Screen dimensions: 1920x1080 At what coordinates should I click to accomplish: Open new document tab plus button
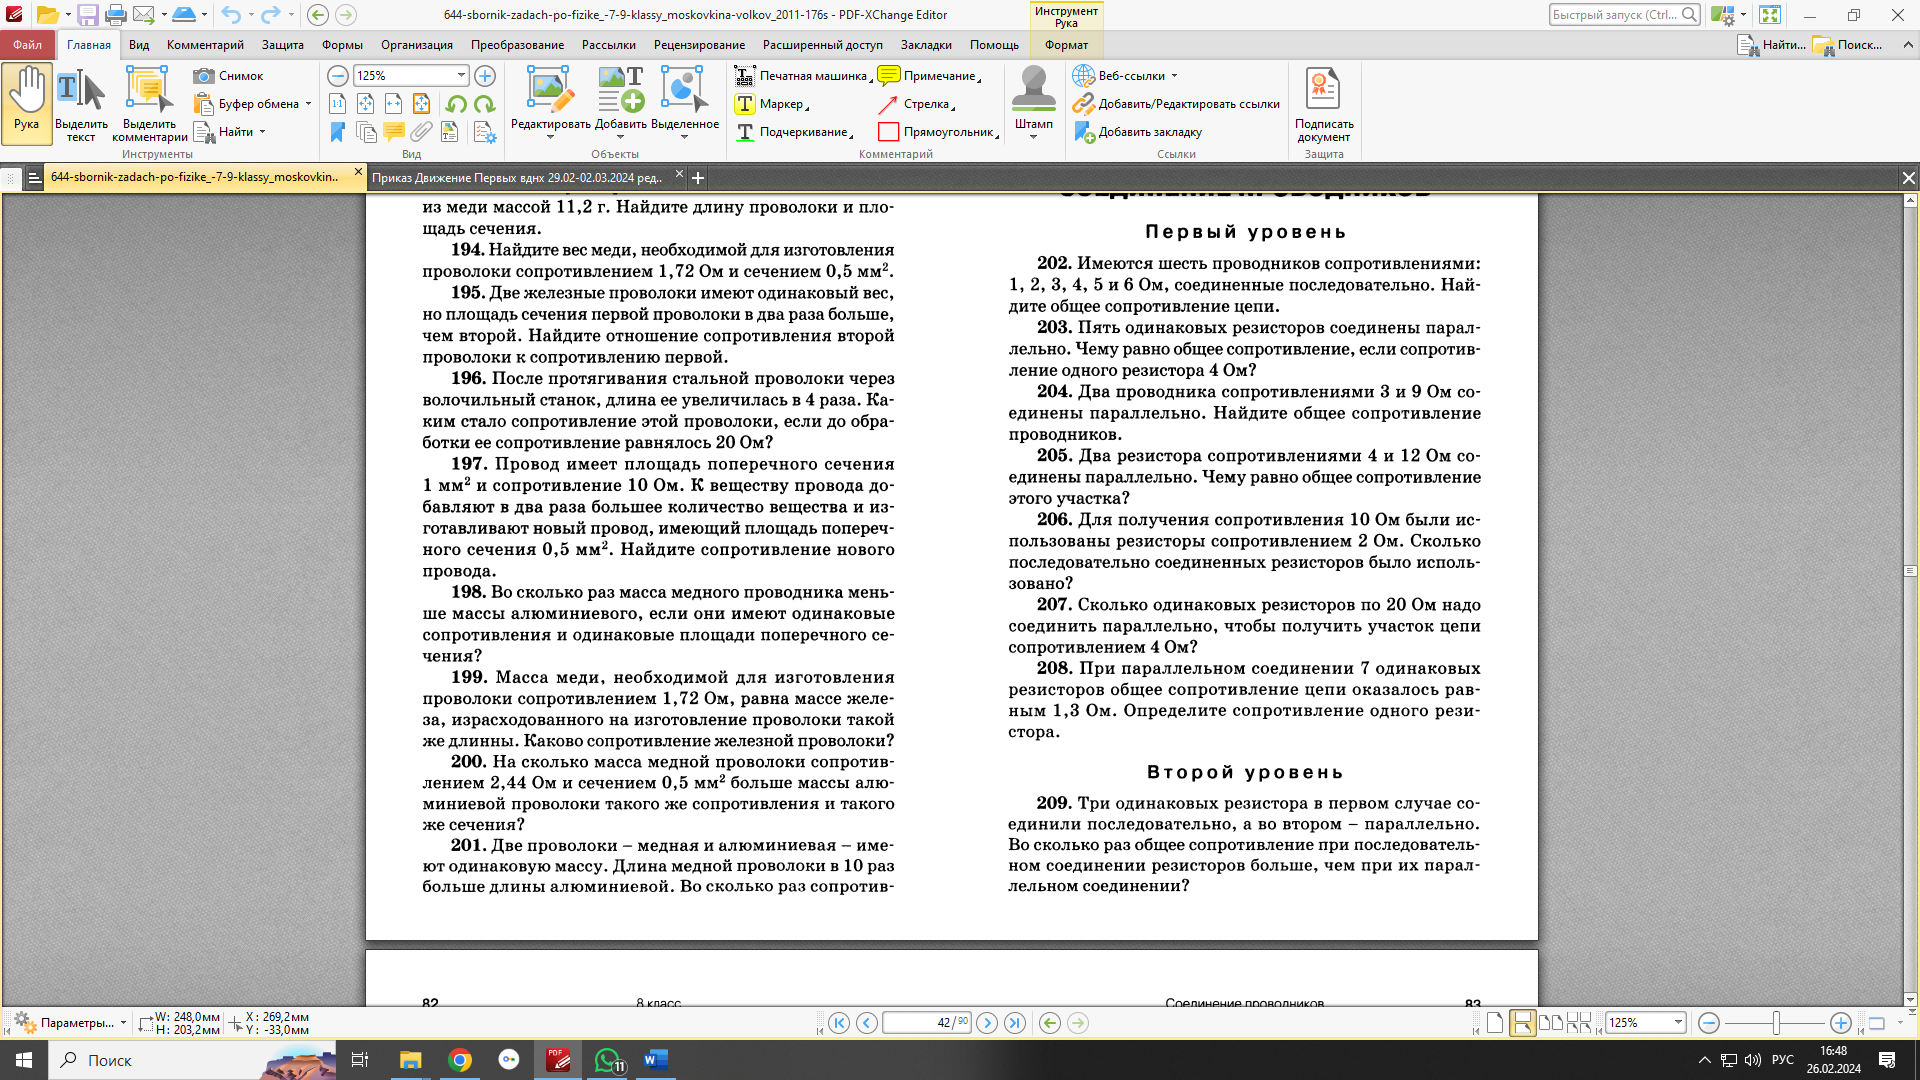[x=698, y=178]
